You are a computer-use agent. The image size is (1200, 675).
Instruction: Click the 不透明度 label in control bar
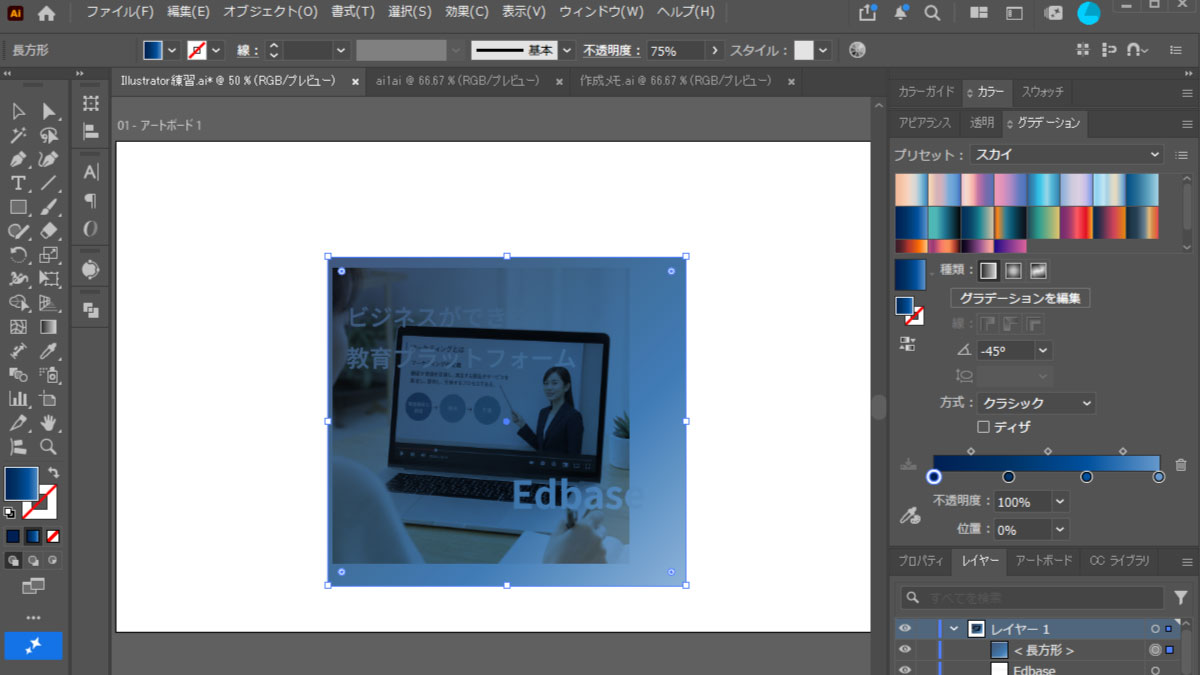pyautogui.click(x=611, y=50)
